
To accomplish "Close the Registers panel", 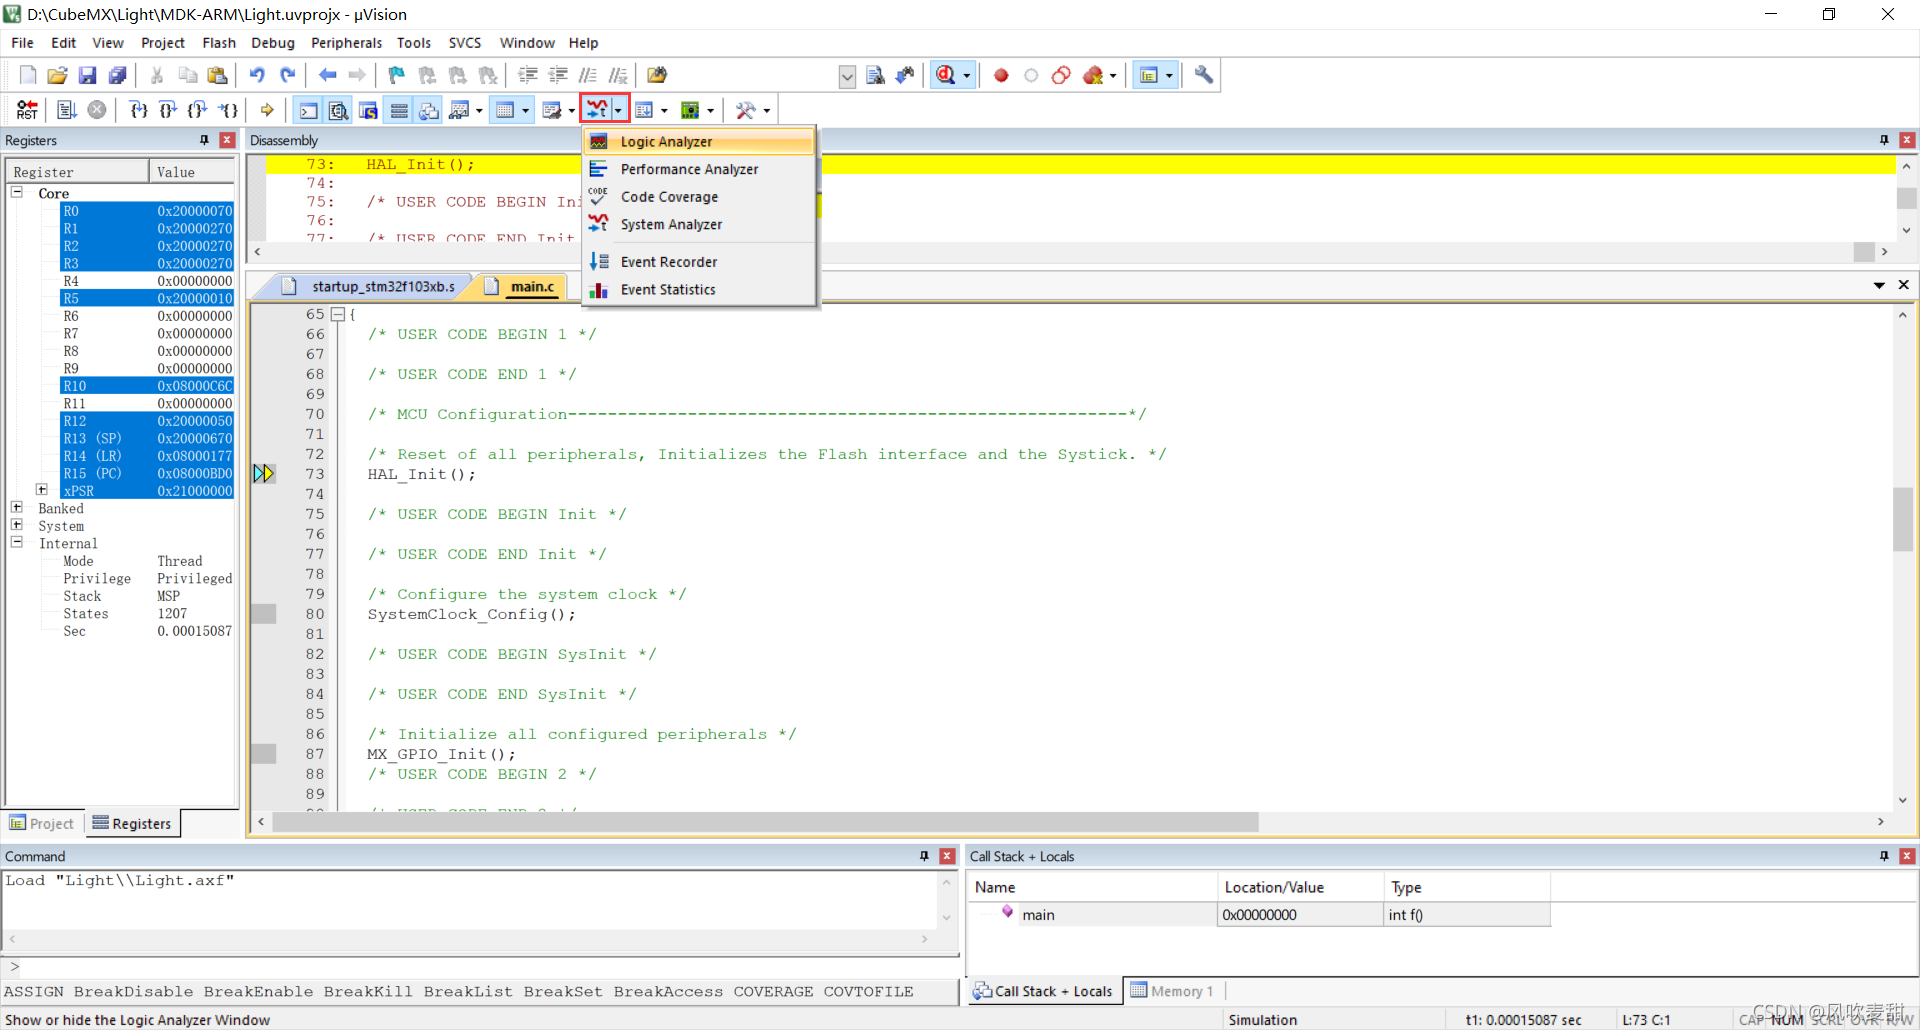I will [x=227, y=140].
